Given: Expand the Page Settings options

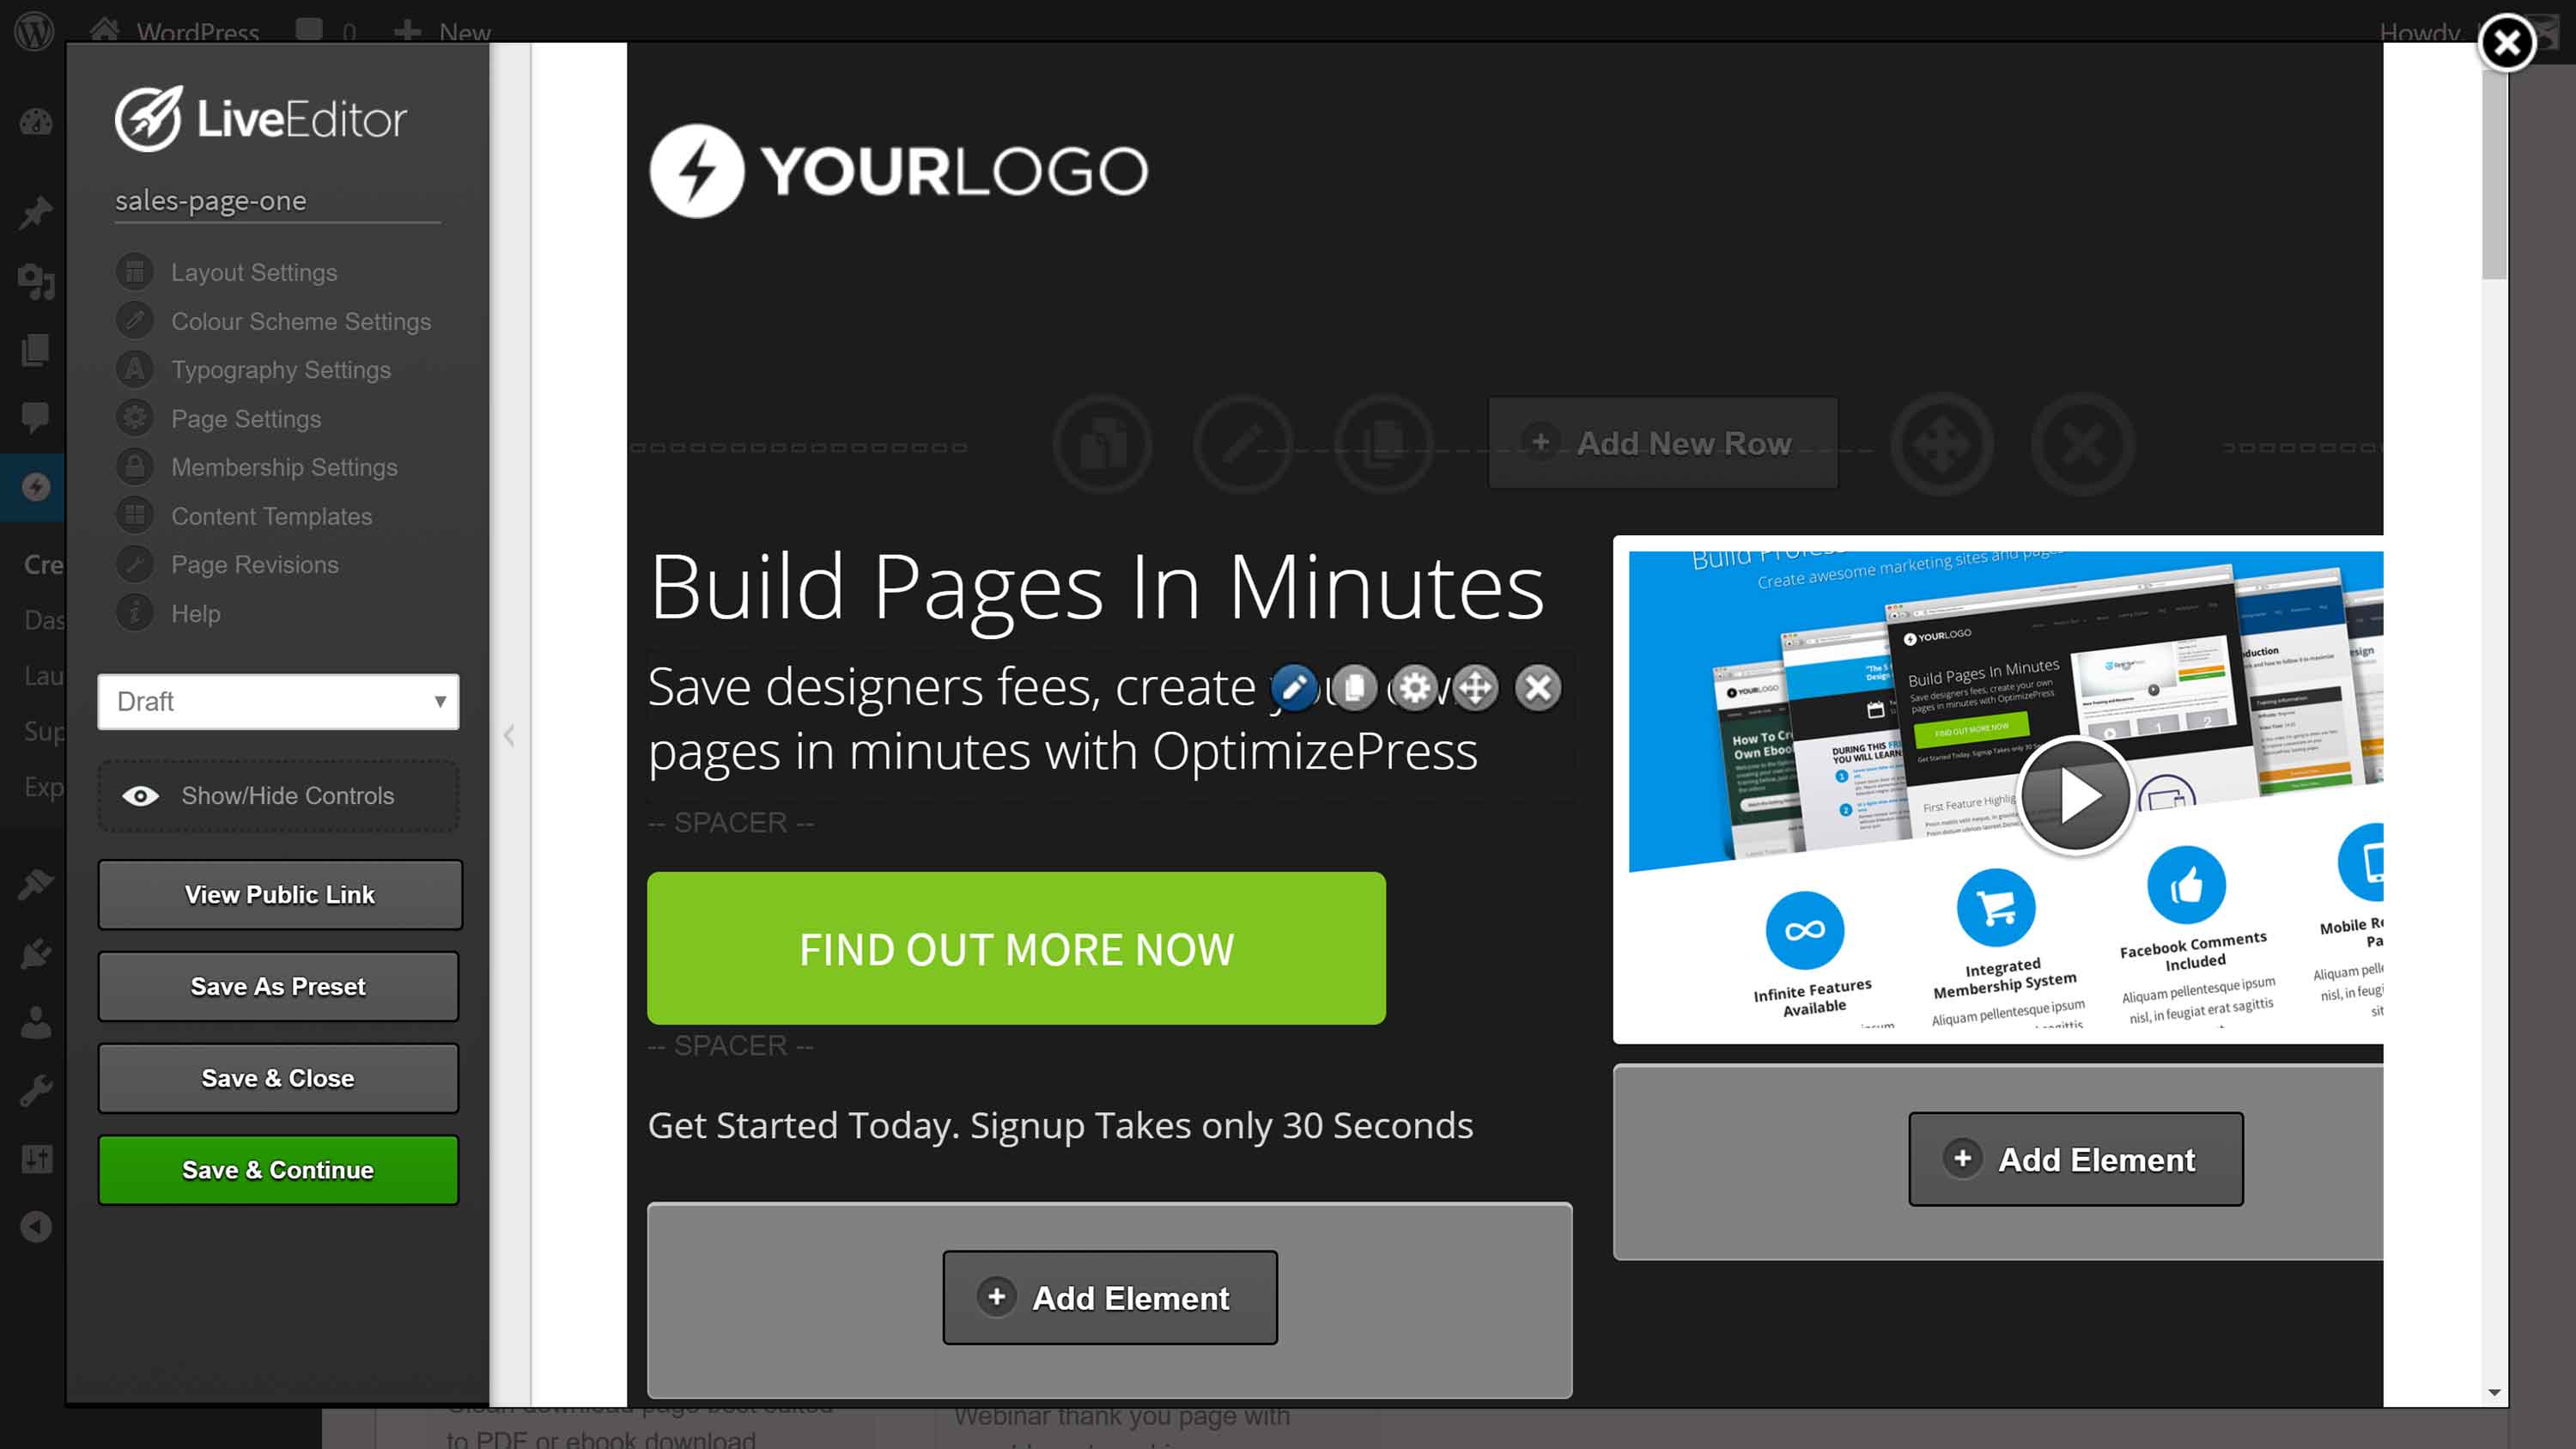Looking at the screenshot, I should [244, 417].
